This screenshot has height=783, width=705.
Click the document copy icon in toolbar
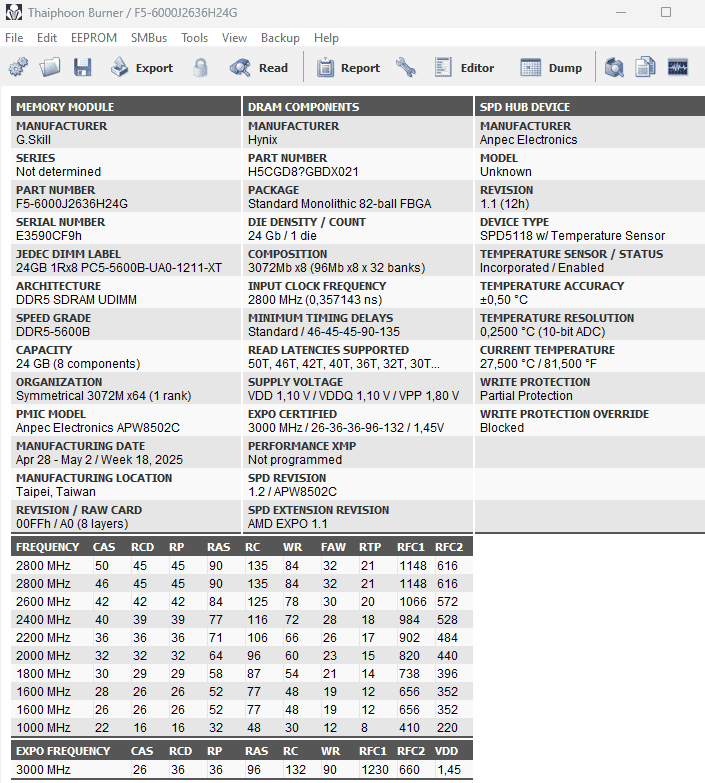click(645, 67)
